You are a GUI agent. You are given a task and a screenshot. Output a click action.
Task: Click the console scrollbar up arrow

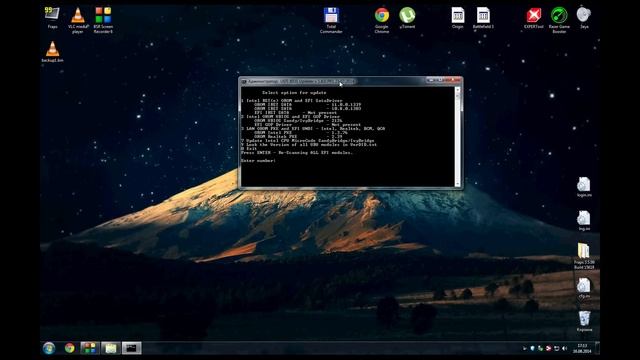458,89
